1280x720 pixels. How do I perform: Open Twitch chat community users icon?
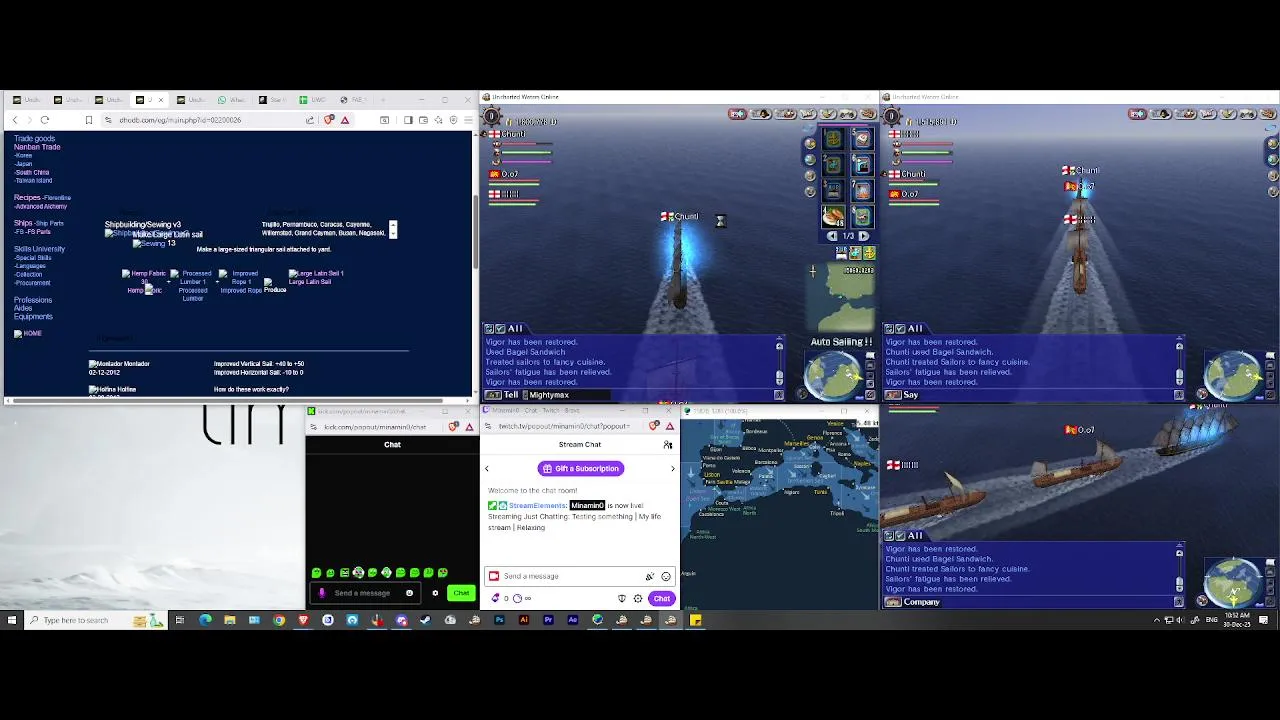pos(668,445)
